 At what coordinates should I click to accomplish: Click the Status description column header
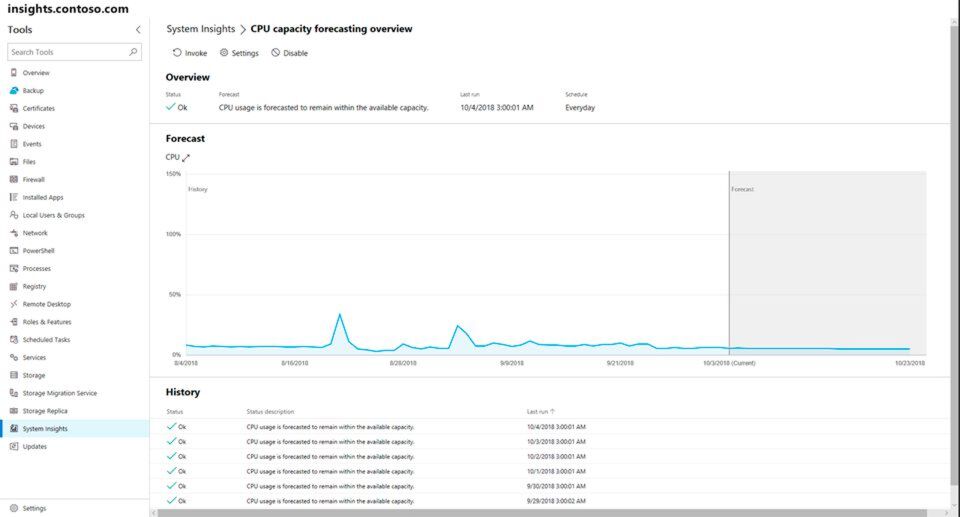[x=270, y=412]
